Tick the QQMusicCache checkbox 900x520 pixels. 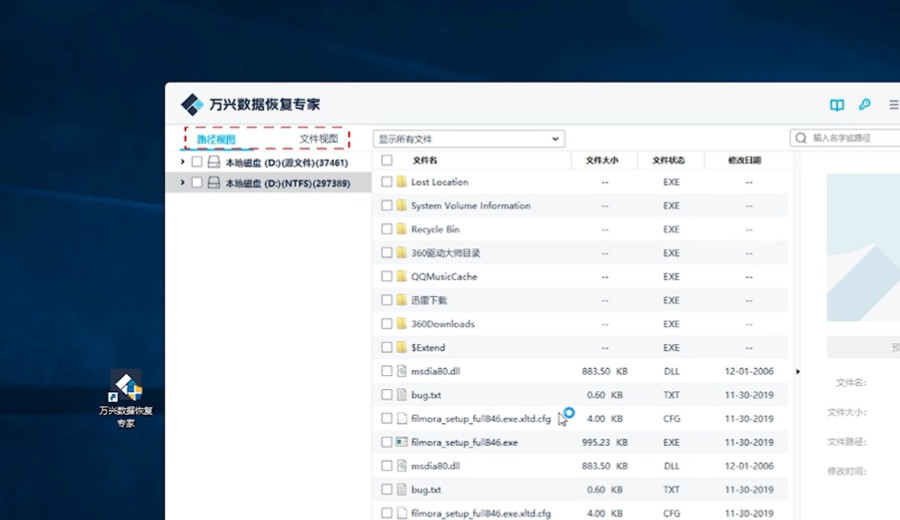[387, 276]
